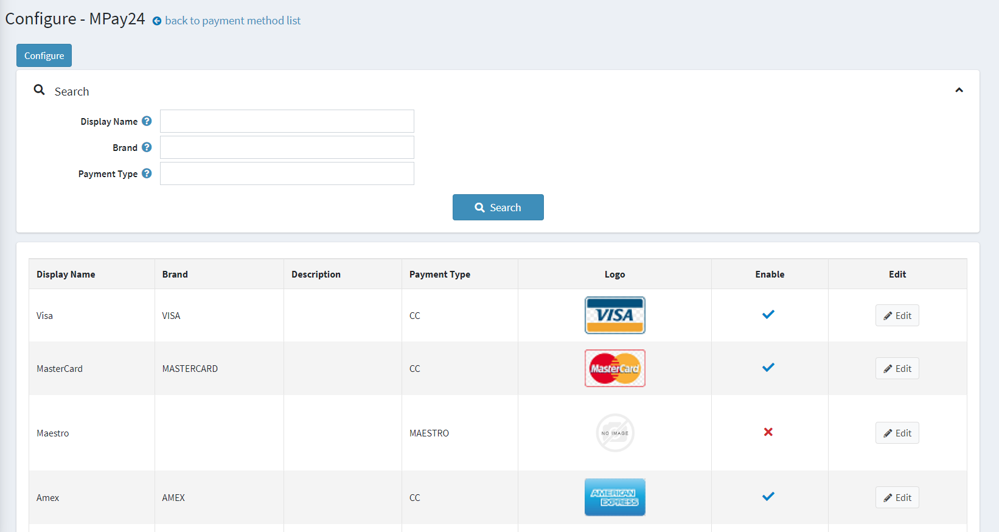999x532 pixels.
Task: Edit the MasterCard payment row
Action: [897, 368]
